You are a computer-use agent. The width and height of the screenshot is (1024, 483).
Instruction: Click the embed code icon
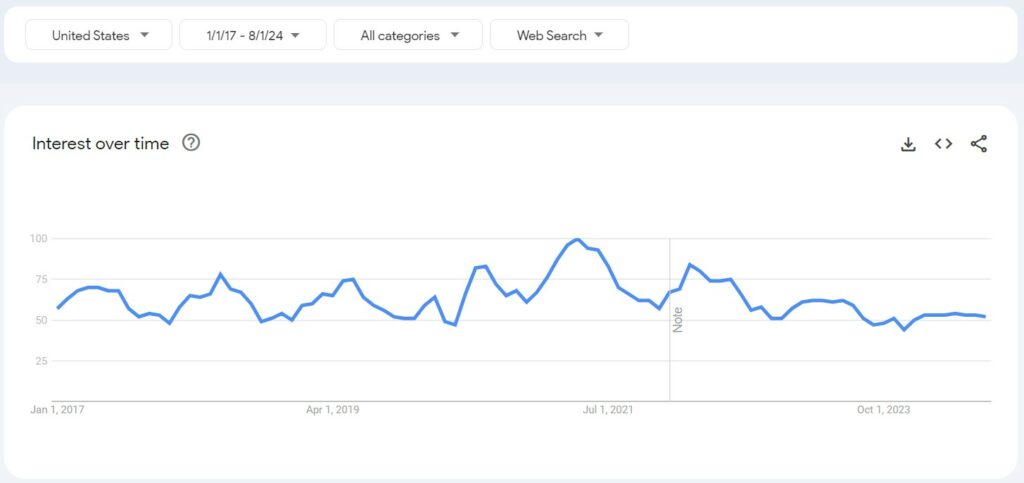(943, 144)
